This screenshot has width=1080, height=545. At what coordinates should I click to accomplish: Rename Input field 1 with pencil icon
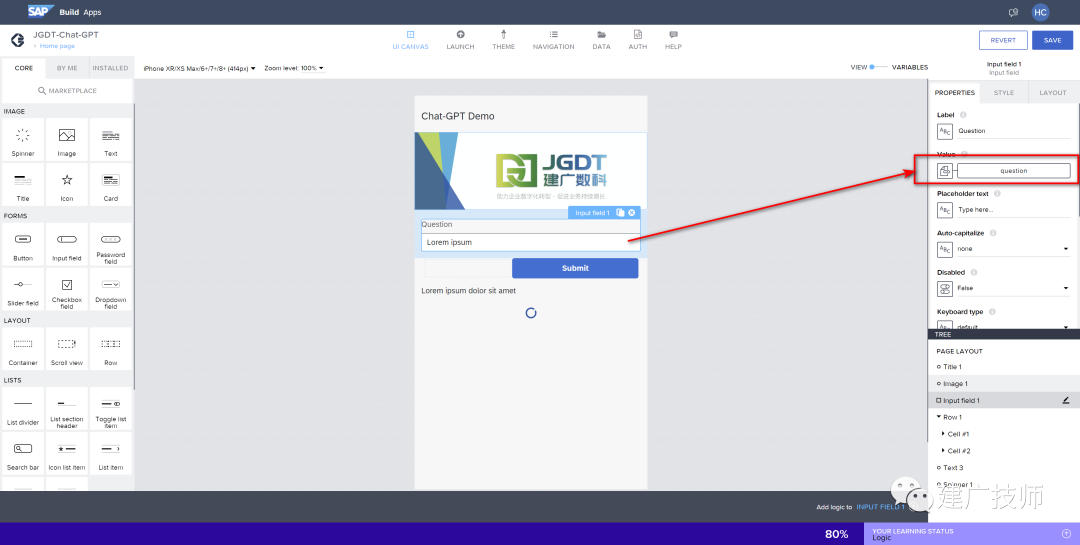[1066, 400]
